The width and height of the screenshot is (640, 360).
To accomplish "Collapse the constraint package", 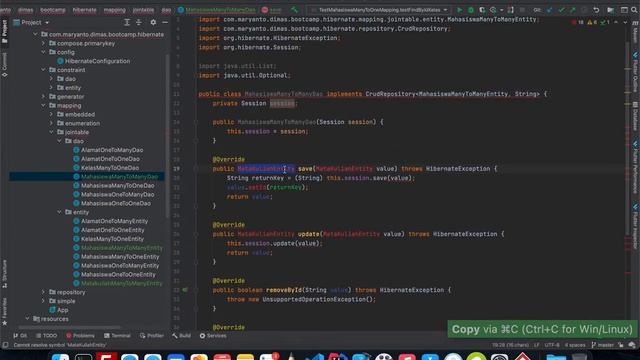I will point(44,70).
